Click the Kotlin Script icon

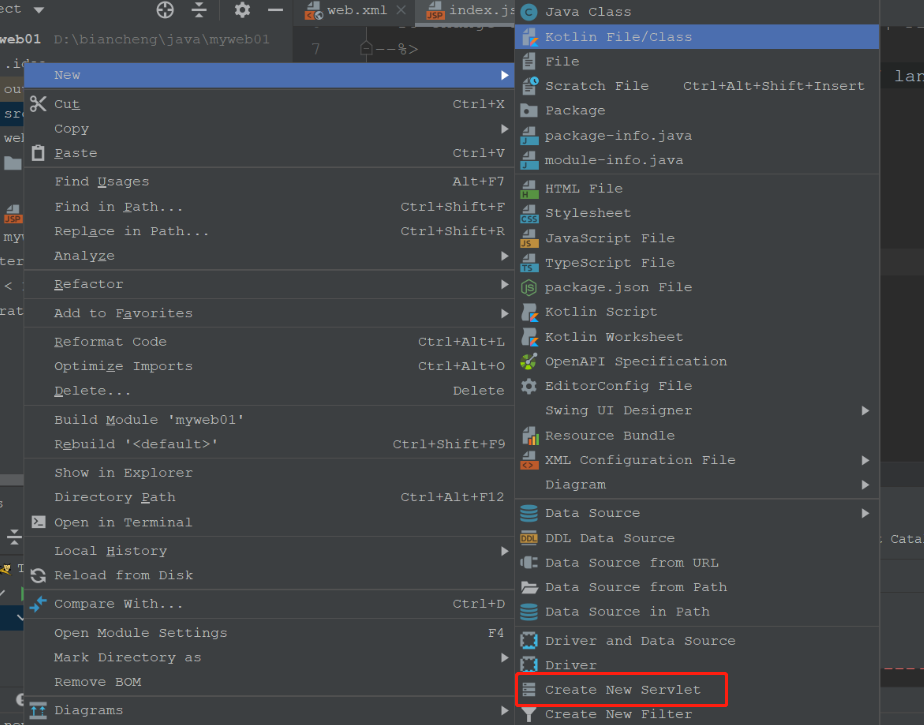(x=529, y=312)
